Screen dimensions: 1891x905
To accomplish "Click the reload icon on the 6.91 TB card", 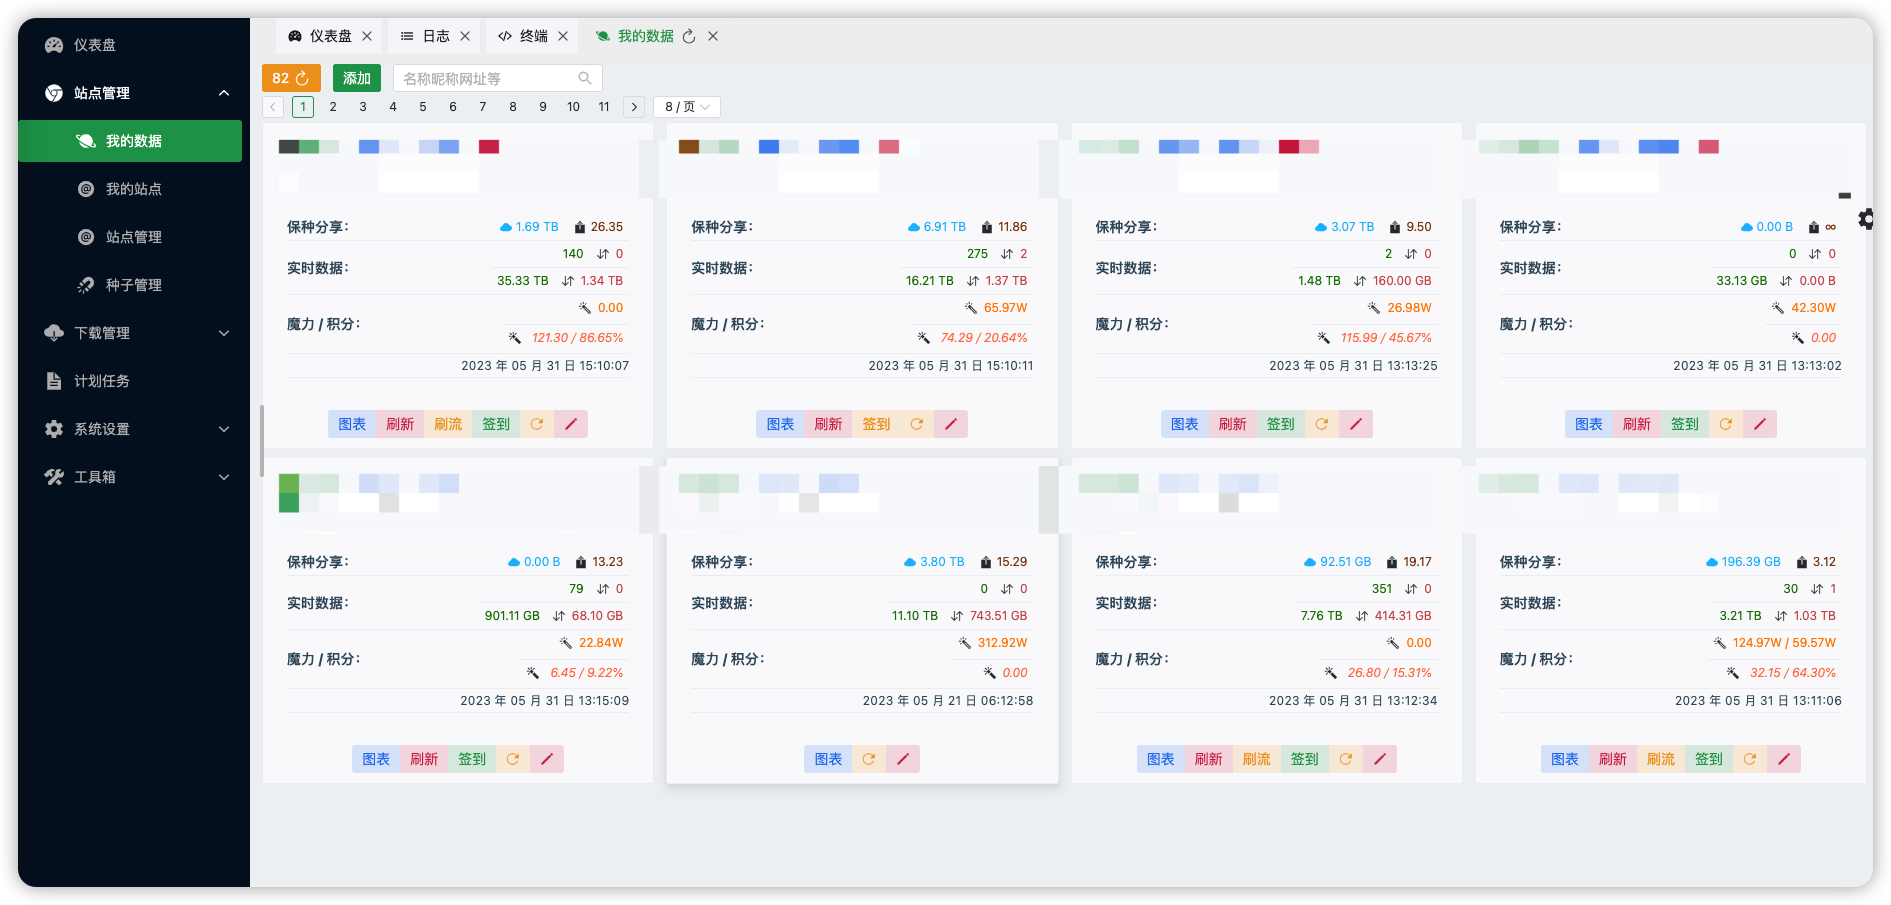I will tap(917, 424).
